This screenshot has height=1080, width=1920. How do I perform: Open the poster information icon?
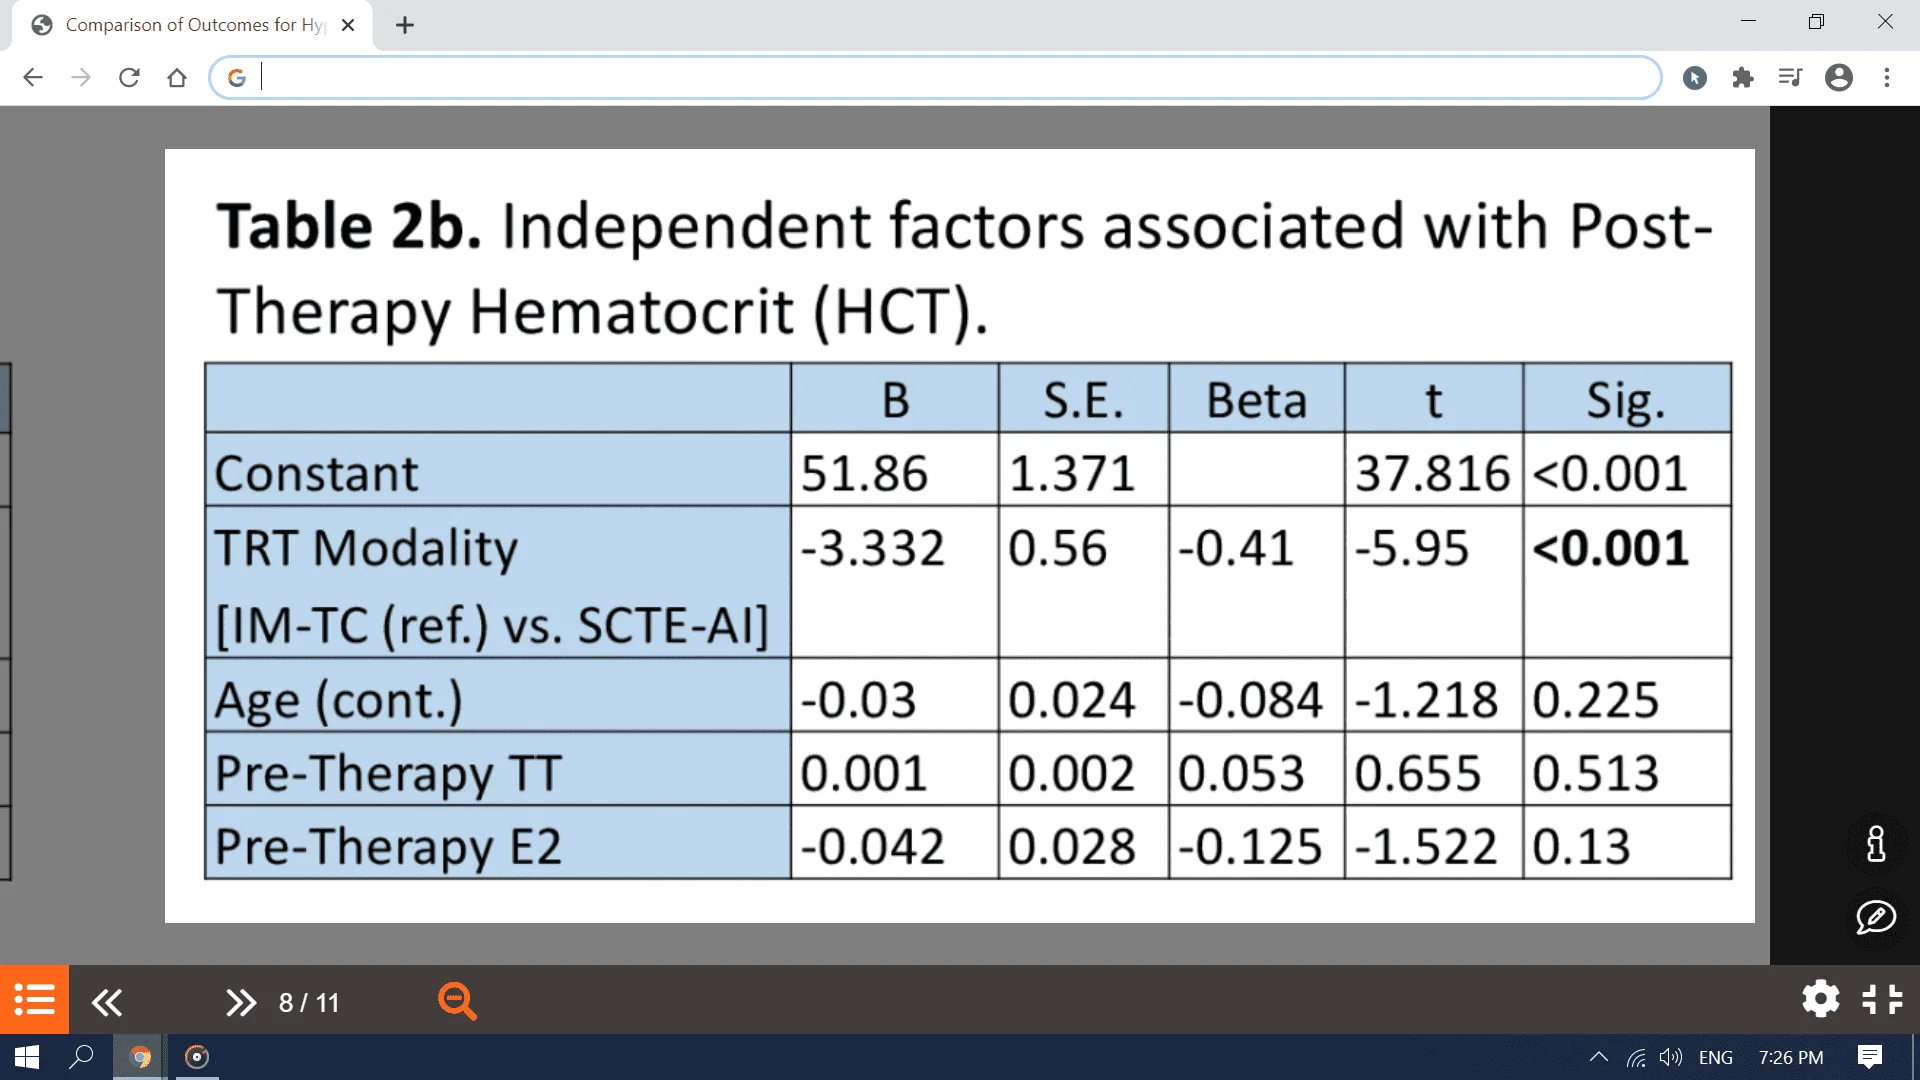pos(1876,844)
